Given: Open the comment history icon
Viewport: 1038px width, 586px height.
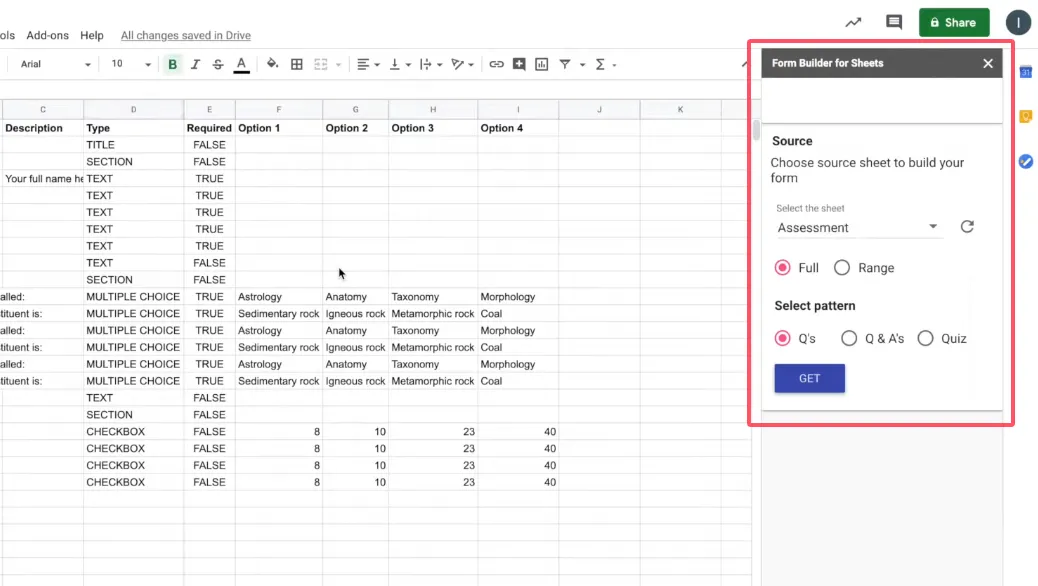Looking at the screenshot, I should [x=894, y=22].
